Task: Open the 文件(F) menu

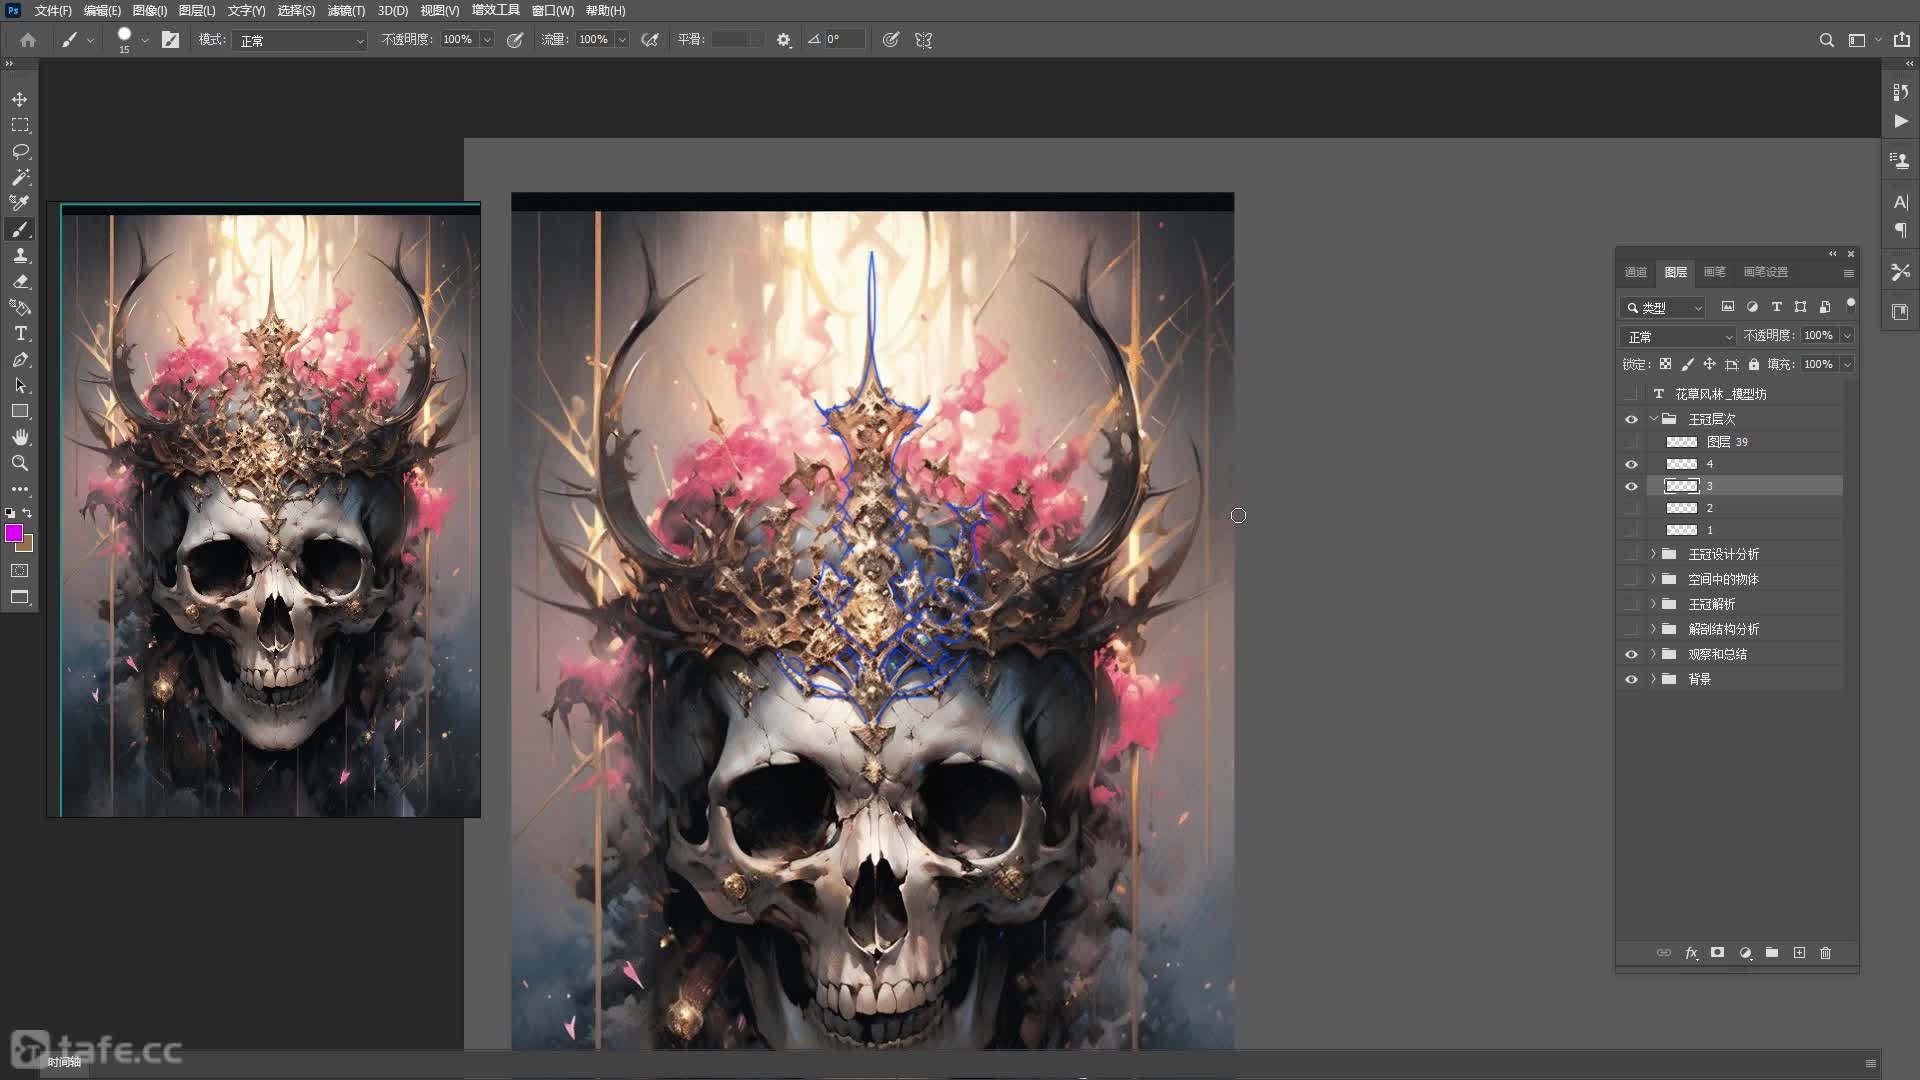Action: pyautogui.click(x=53, y=11)
